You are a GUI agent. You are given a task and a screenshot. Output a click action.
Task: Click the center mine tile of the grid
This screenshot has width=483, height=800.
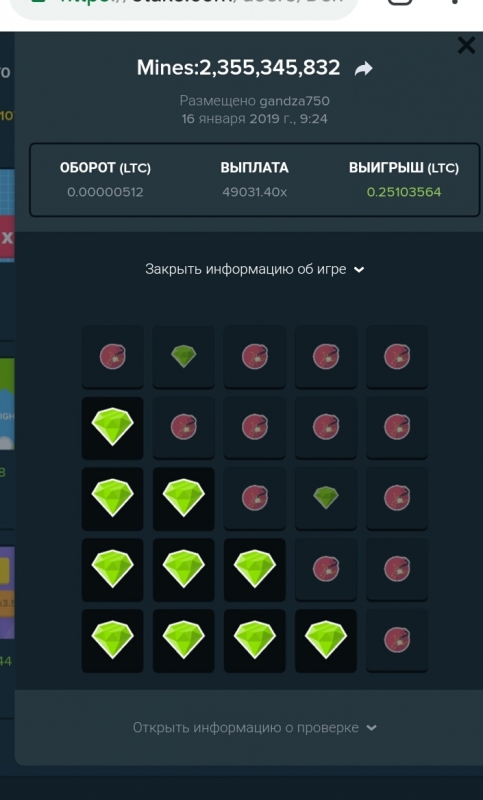tap(255, 497)
